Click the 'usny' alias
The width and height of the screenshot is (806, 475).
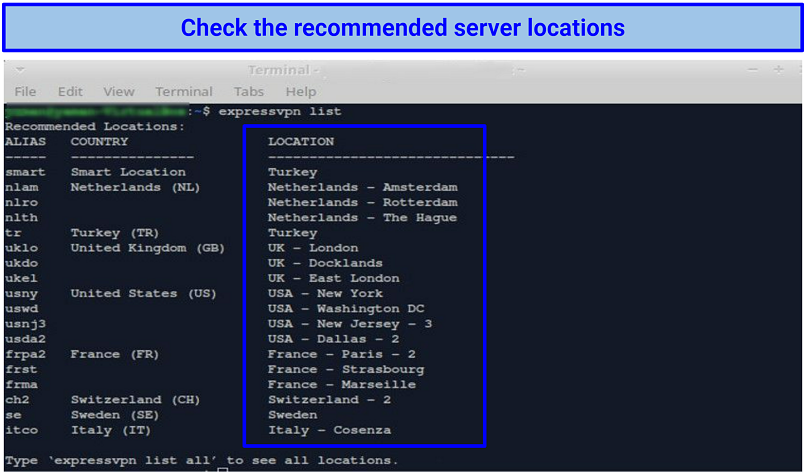click(x=22, y=294)
